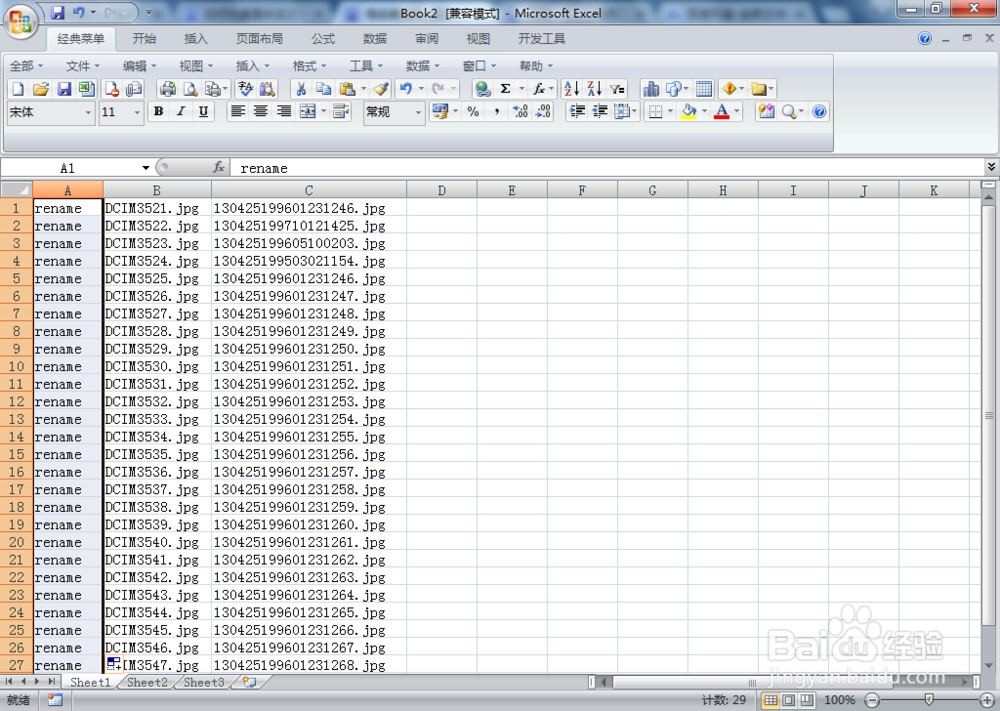Sort ascending A to Z
Viewport: 1000px width, 711px height.
(x=572, y=89)
